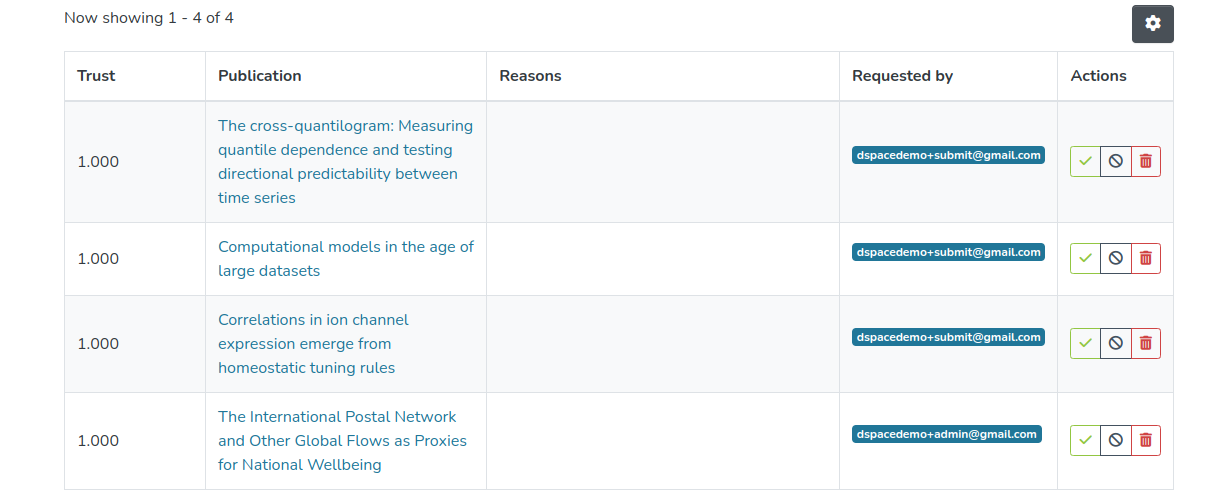Open The International Postal Network publication
The width and height of the screenshot is (1229, 499).
point(337,417)
